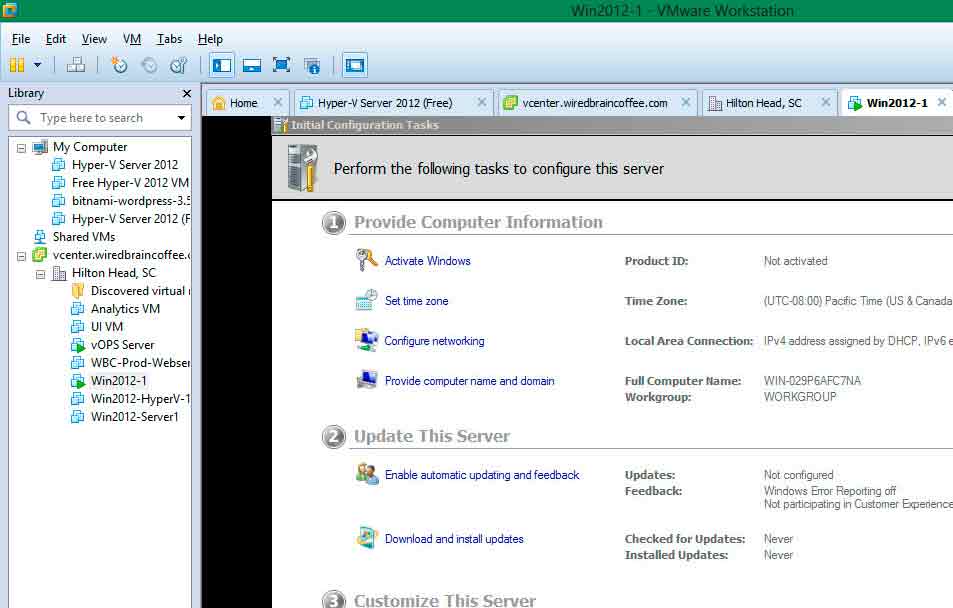Click the Configure networking computers icon
This screenshot has height=608, width=953.
pos(366,340)
